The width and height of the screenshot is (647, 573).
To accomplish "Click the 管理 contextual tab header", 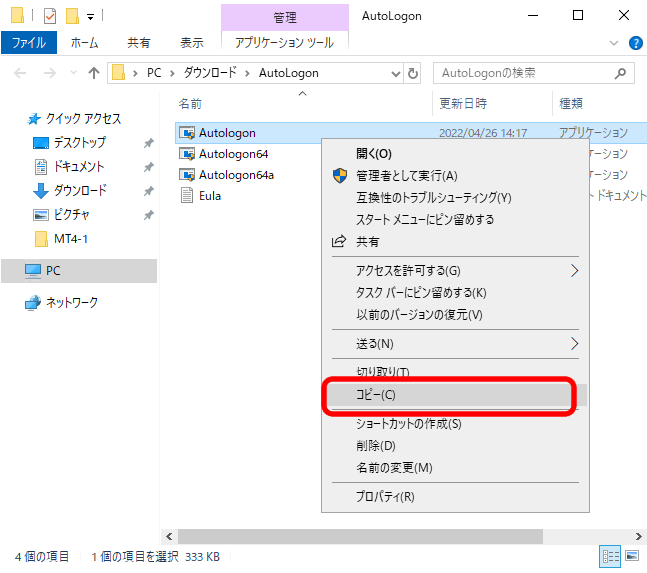I will (285, 17).
